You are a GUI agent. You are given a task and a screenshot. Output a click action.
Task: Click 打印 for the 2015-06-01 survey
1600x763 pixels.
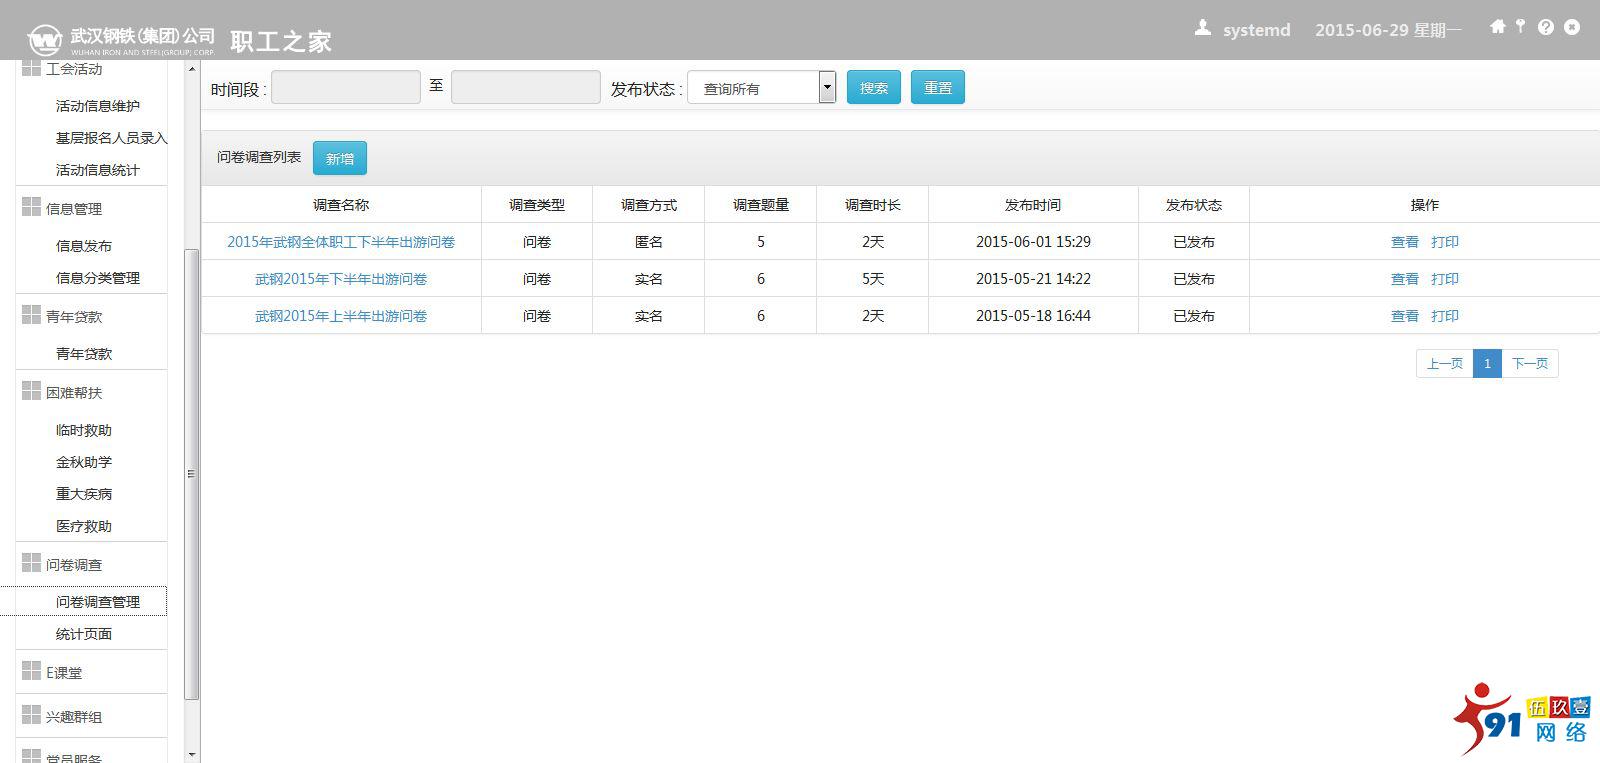tap(1445, 242)
